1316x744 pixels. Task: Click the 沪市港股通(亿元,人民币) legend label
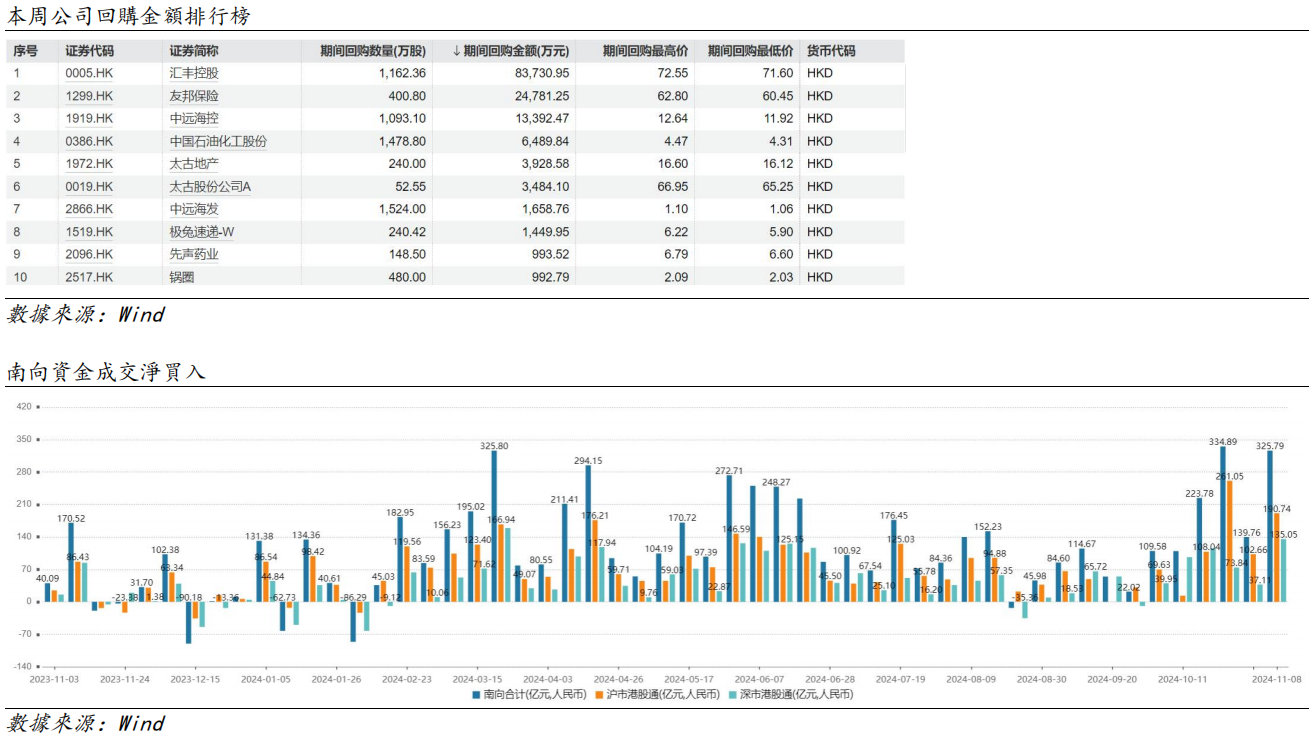point(662,693)
